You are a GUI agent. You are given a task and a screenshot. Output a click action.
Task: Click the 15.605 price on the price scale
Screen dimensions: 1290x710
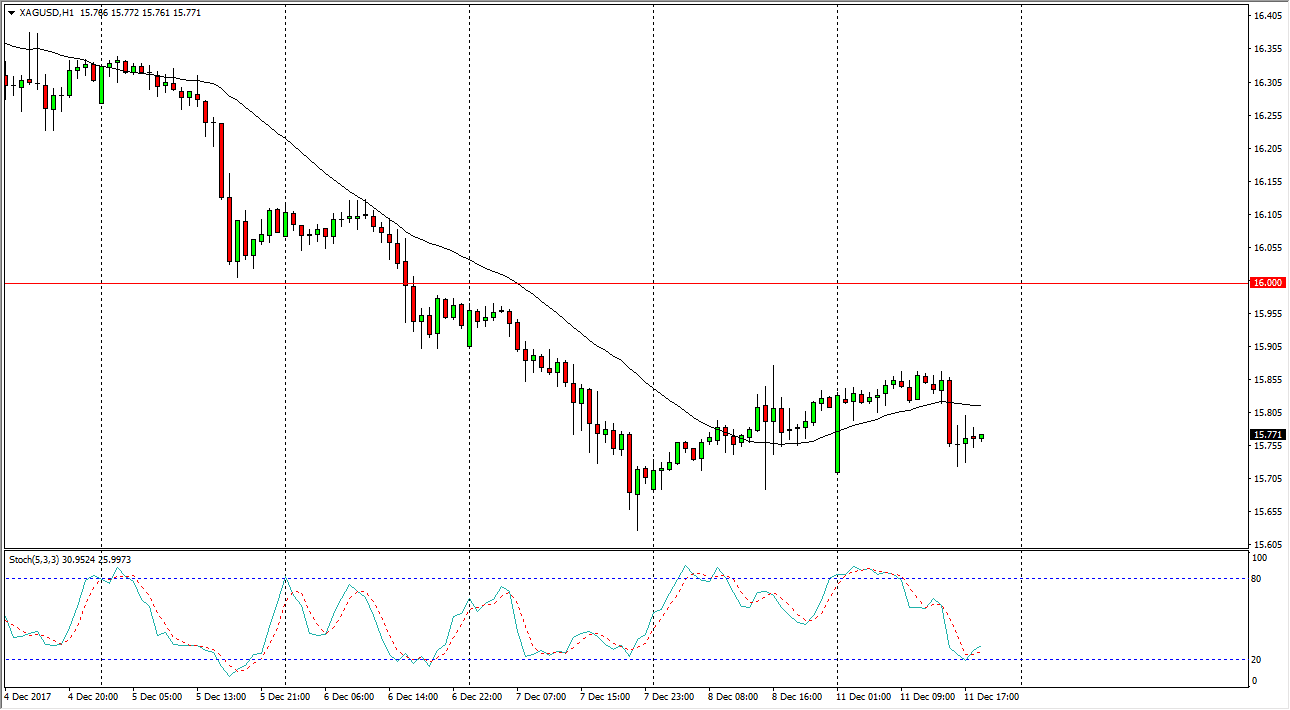[x=1267, y=544]
